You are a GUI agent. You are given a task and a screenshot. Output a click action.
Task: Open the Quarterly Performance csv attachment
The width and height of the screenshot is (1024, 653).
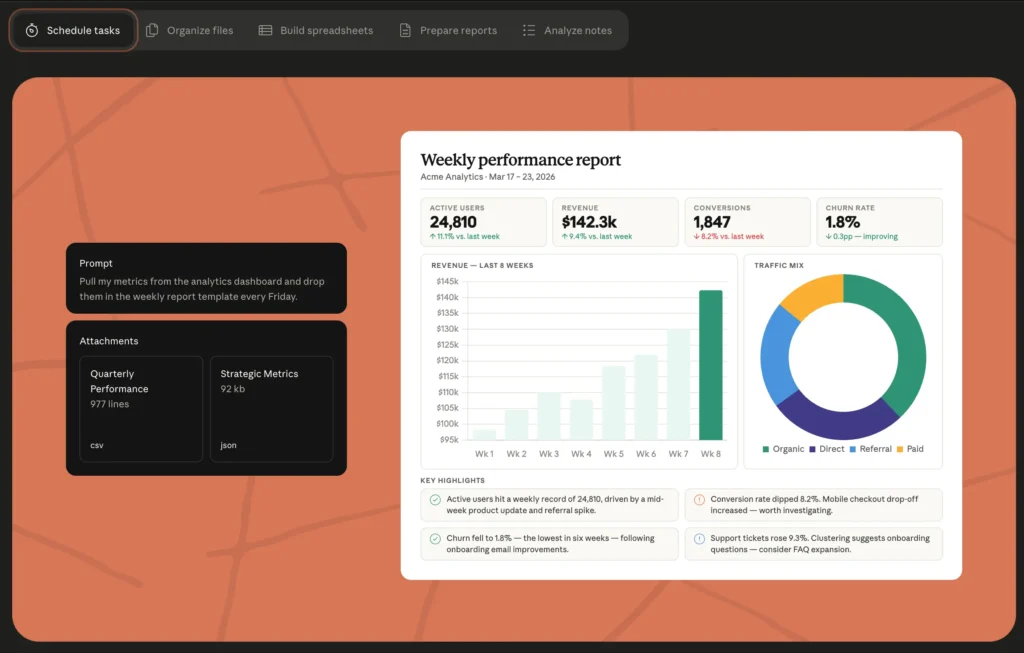point(140,408)
